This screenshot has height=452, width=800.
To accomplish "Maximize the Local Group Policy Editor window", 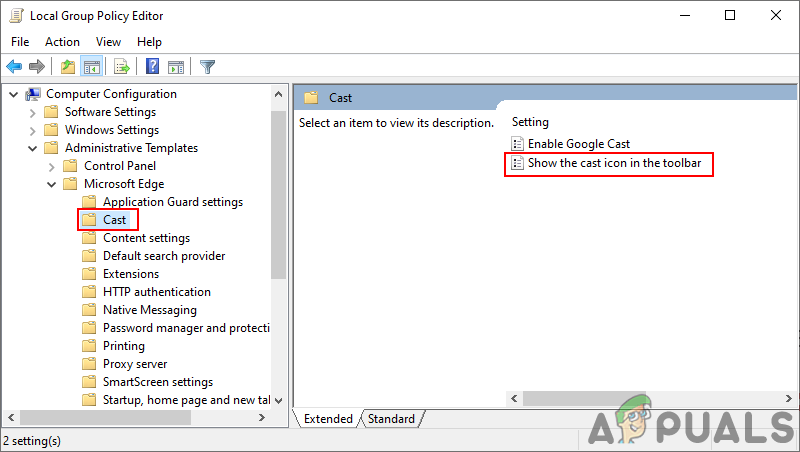I will 730,15.
